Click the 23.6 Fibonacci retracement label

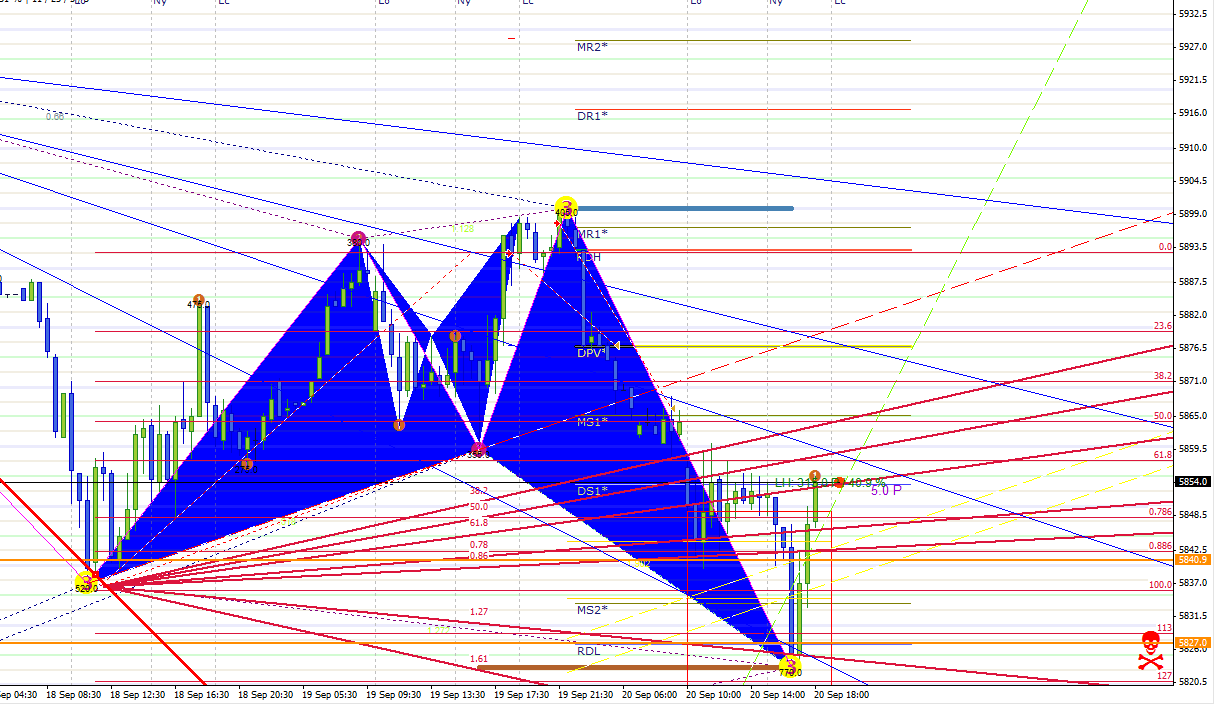tap(1163, 326)
